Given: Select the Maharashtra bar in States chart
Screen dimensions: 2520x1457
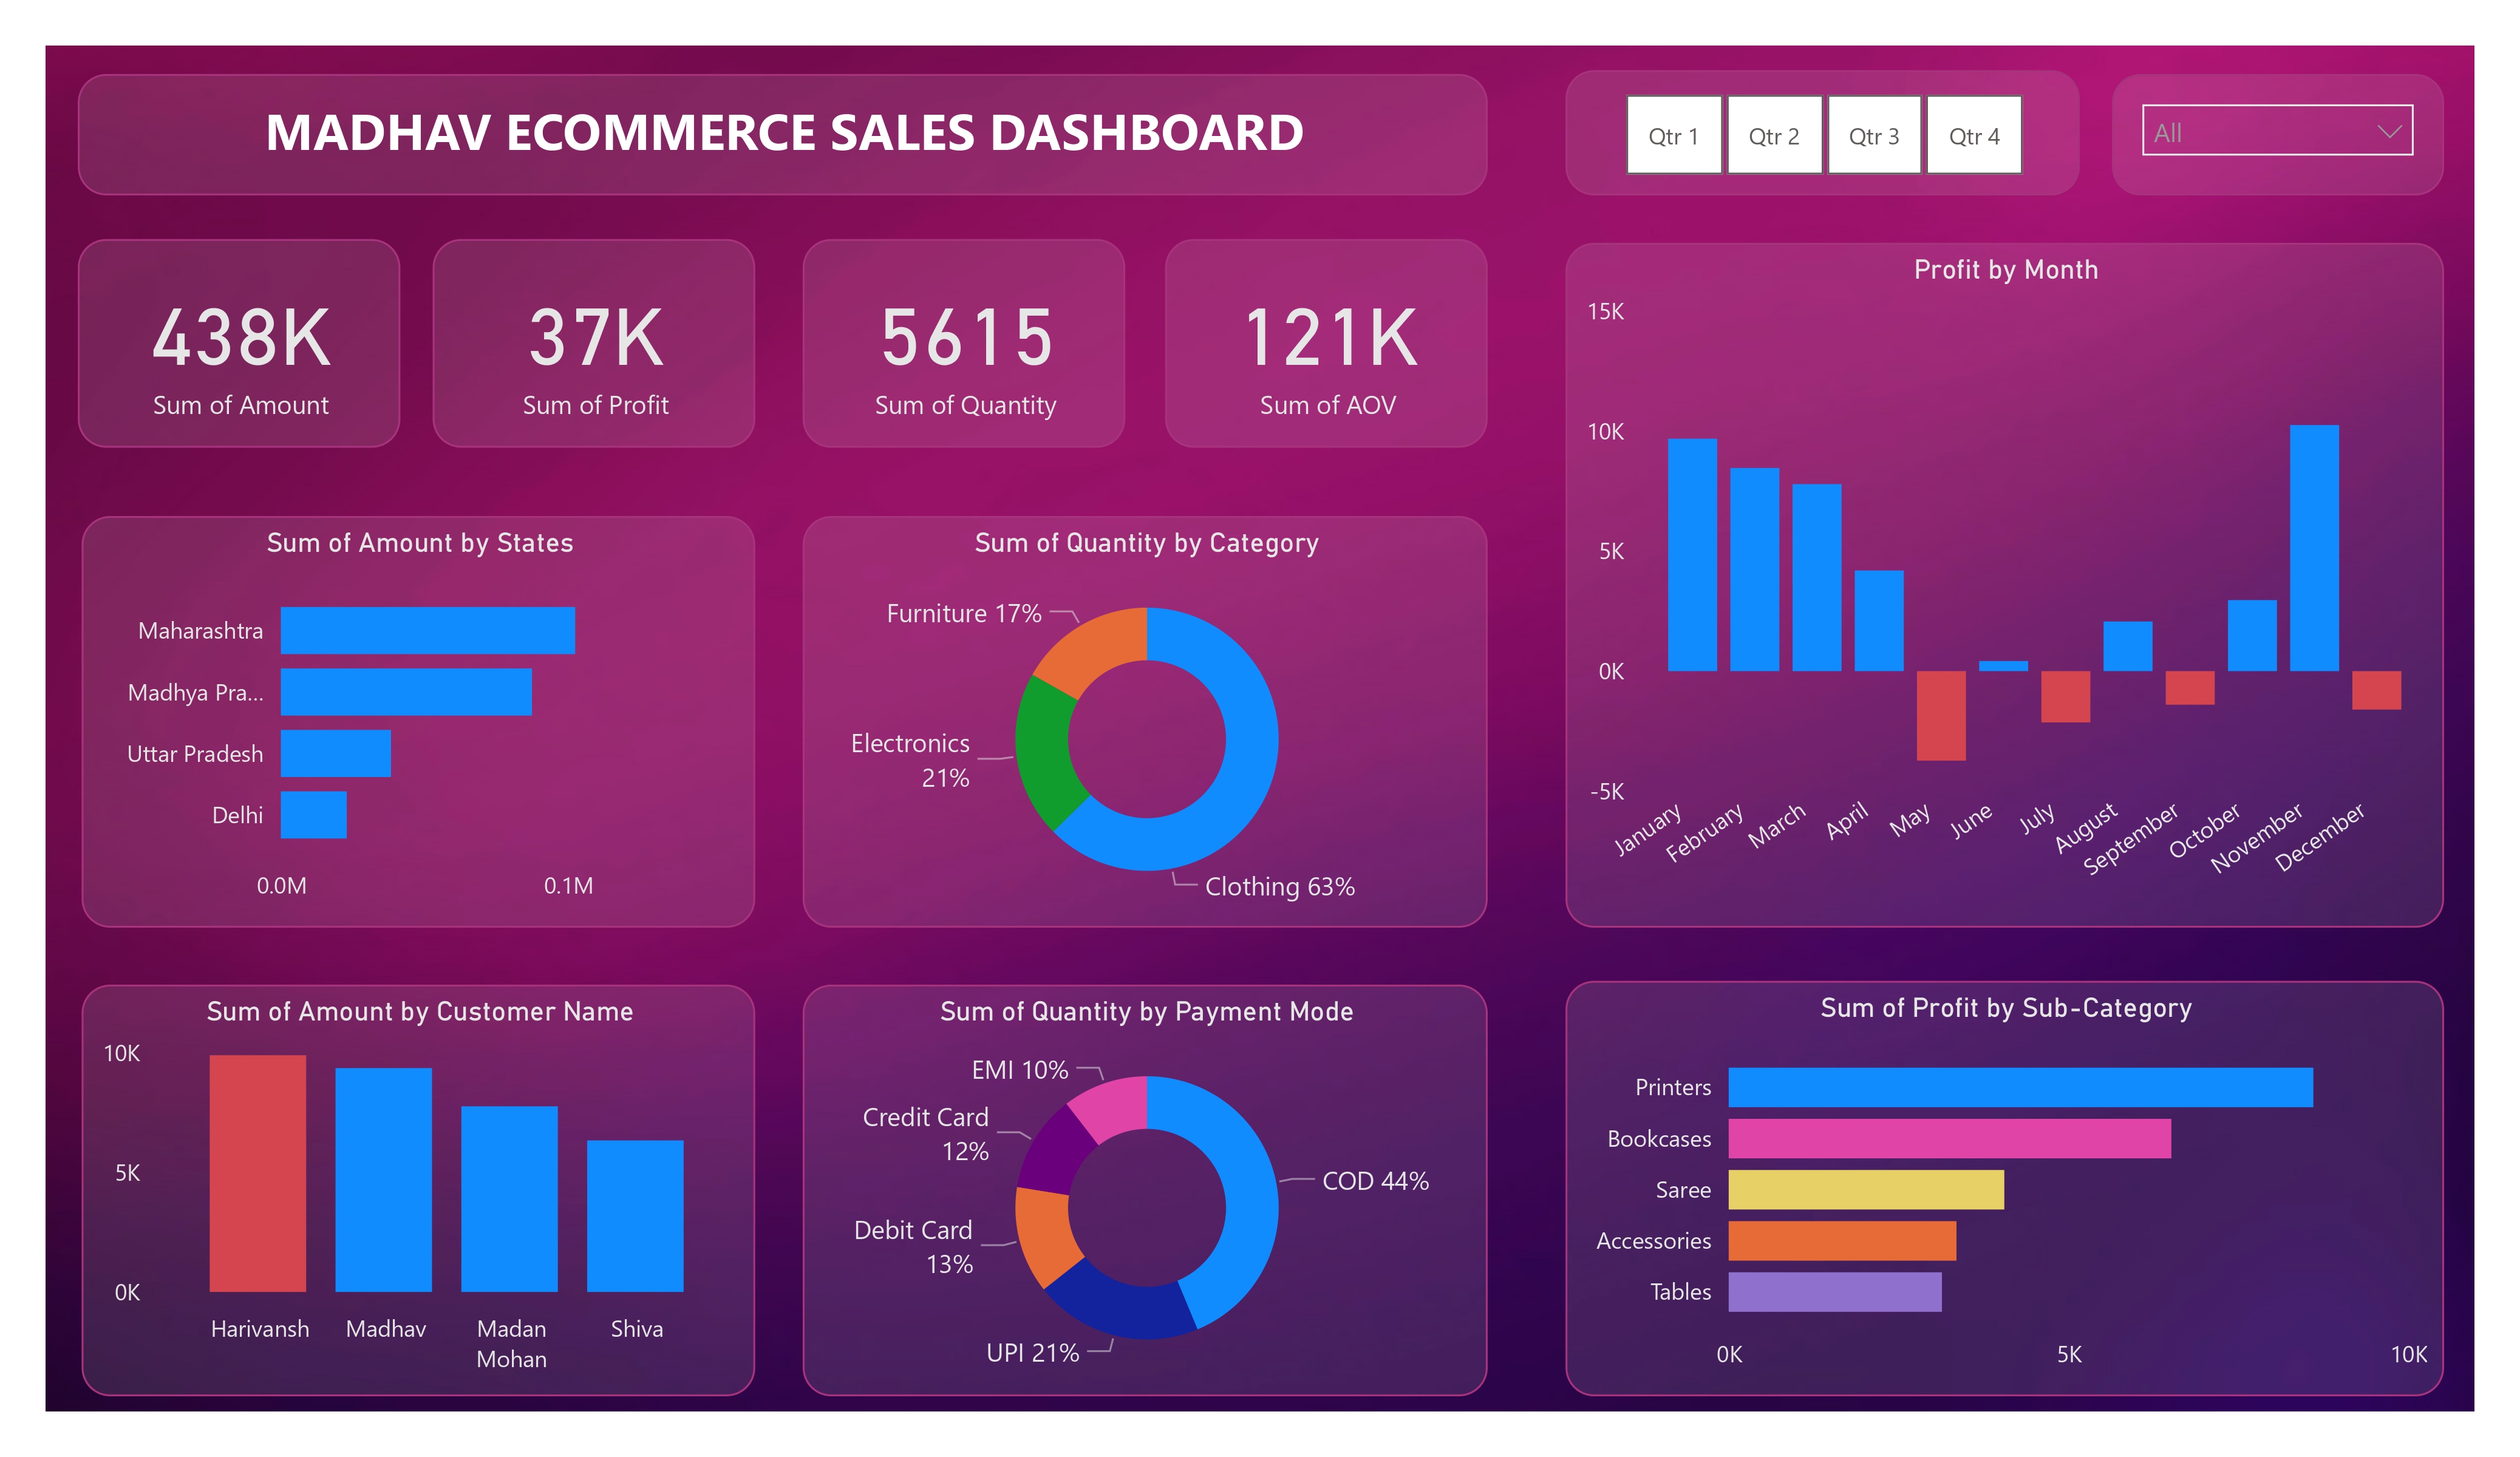Looking at the screenshot, I should [428, 630].
